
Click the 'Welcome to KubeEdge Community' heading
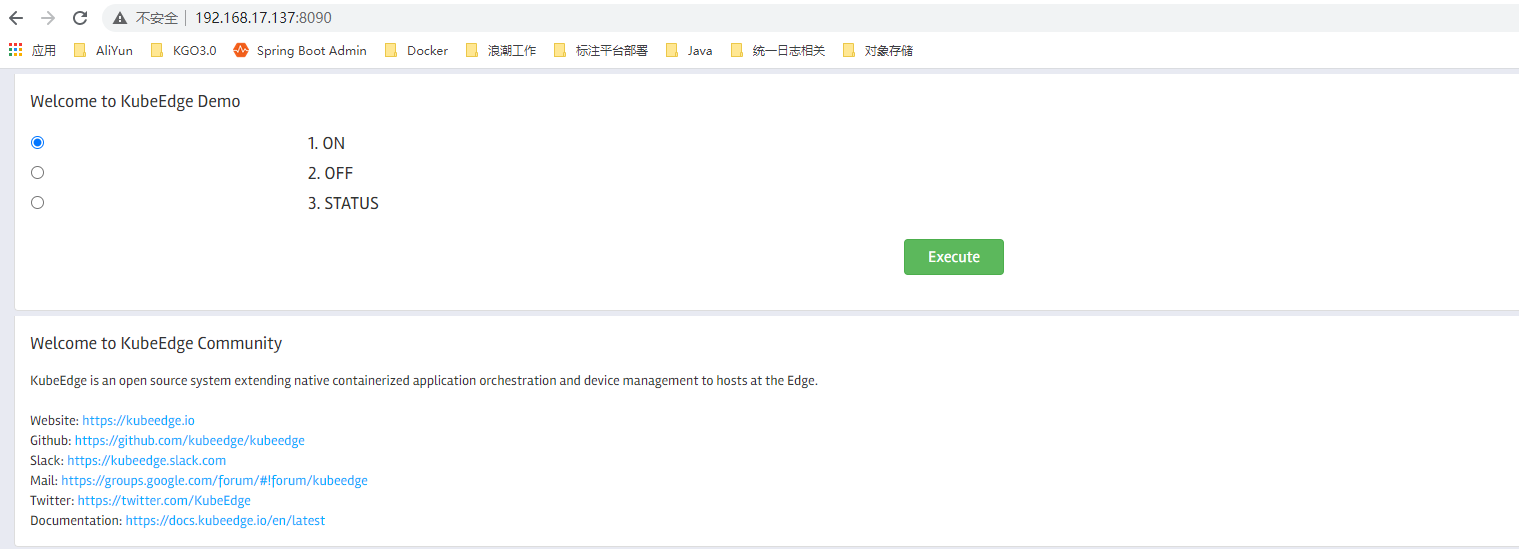pos(156,343)
